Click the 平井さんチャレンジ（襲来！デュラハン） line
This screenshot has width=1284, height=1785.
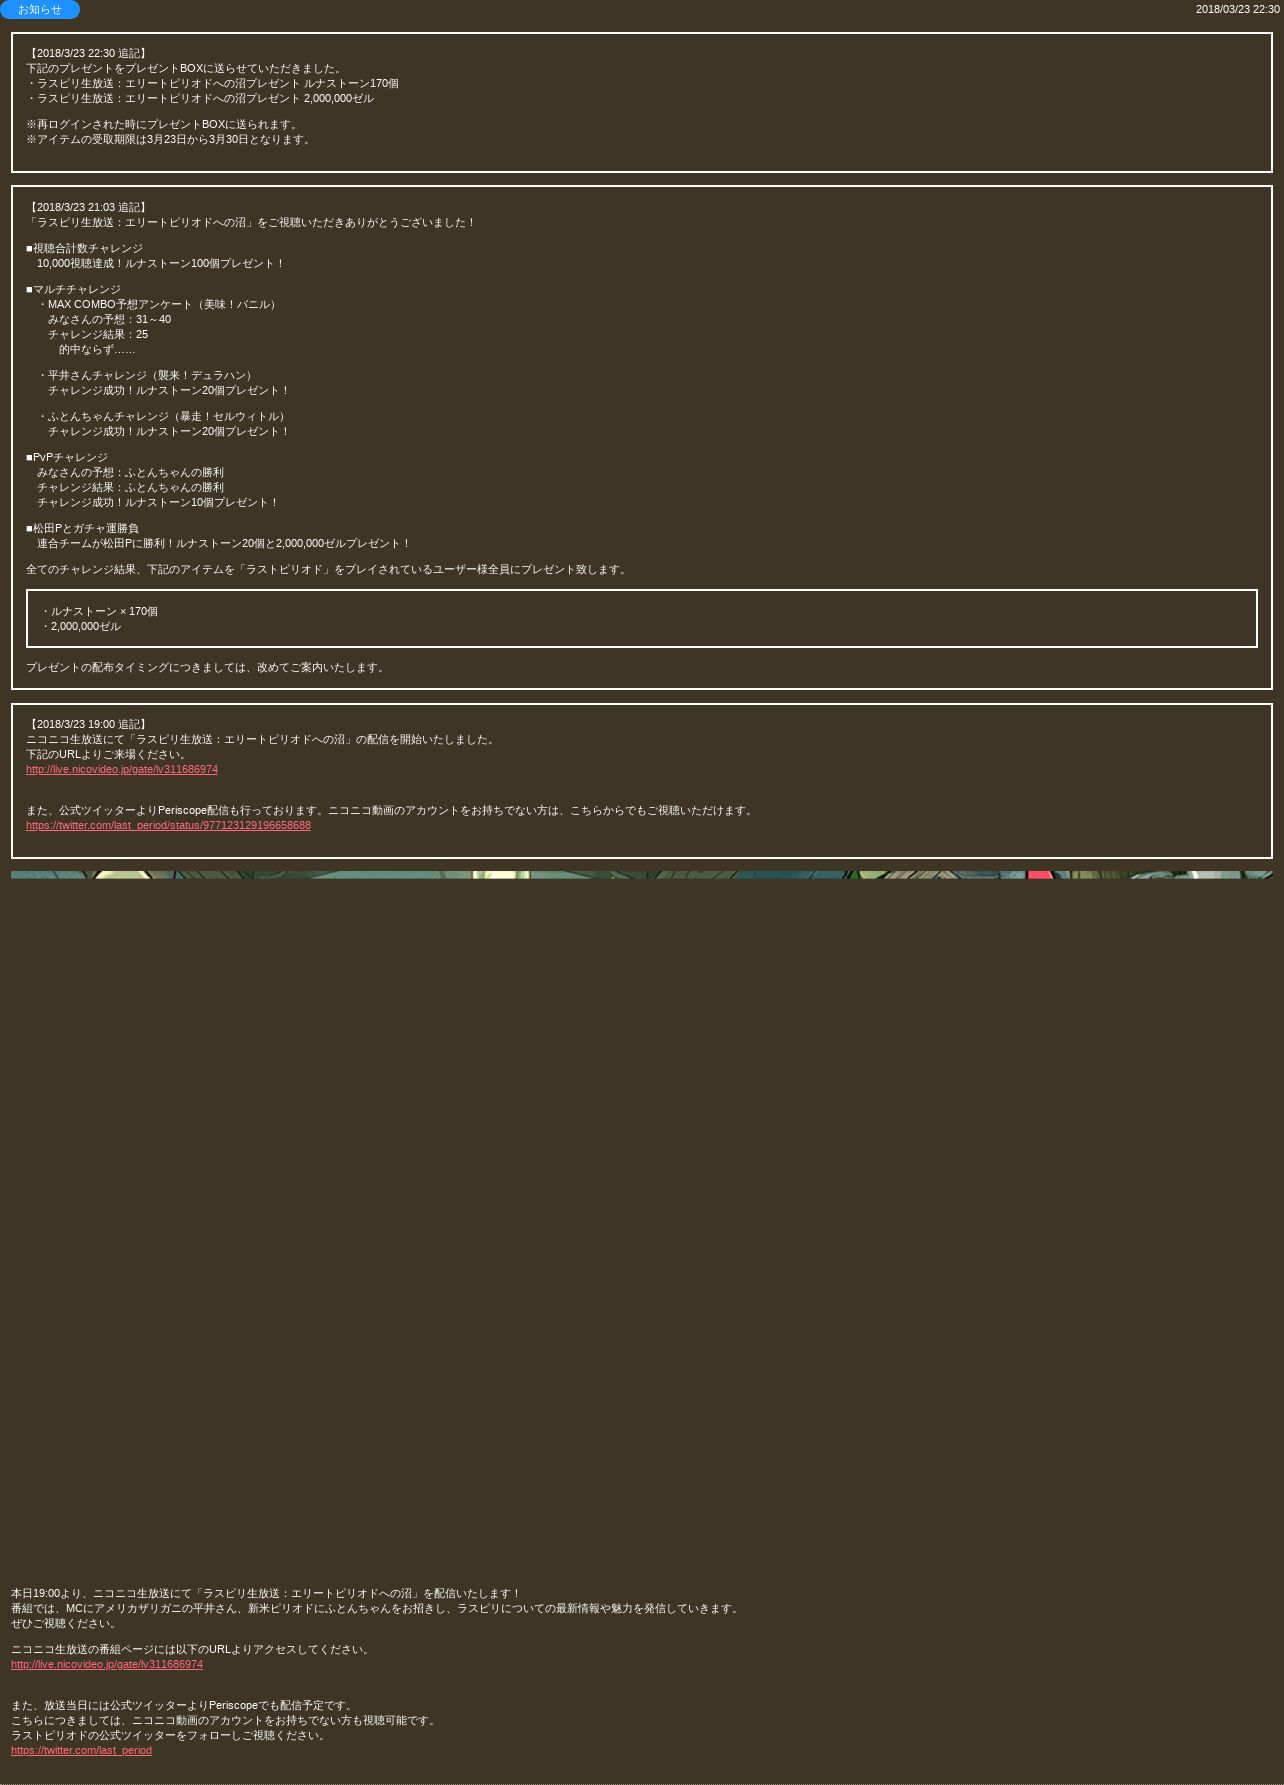(x=147, y=375)
